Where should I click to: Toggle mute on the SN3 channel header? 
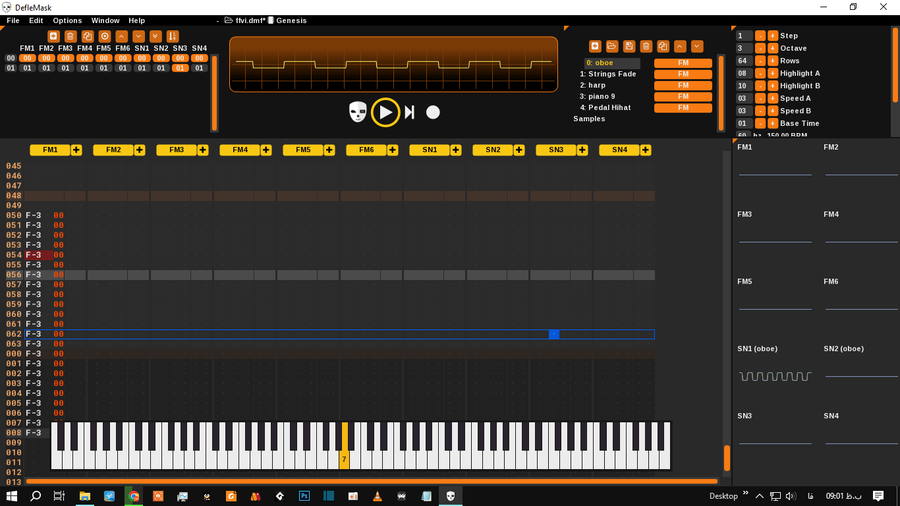[556, 150]
